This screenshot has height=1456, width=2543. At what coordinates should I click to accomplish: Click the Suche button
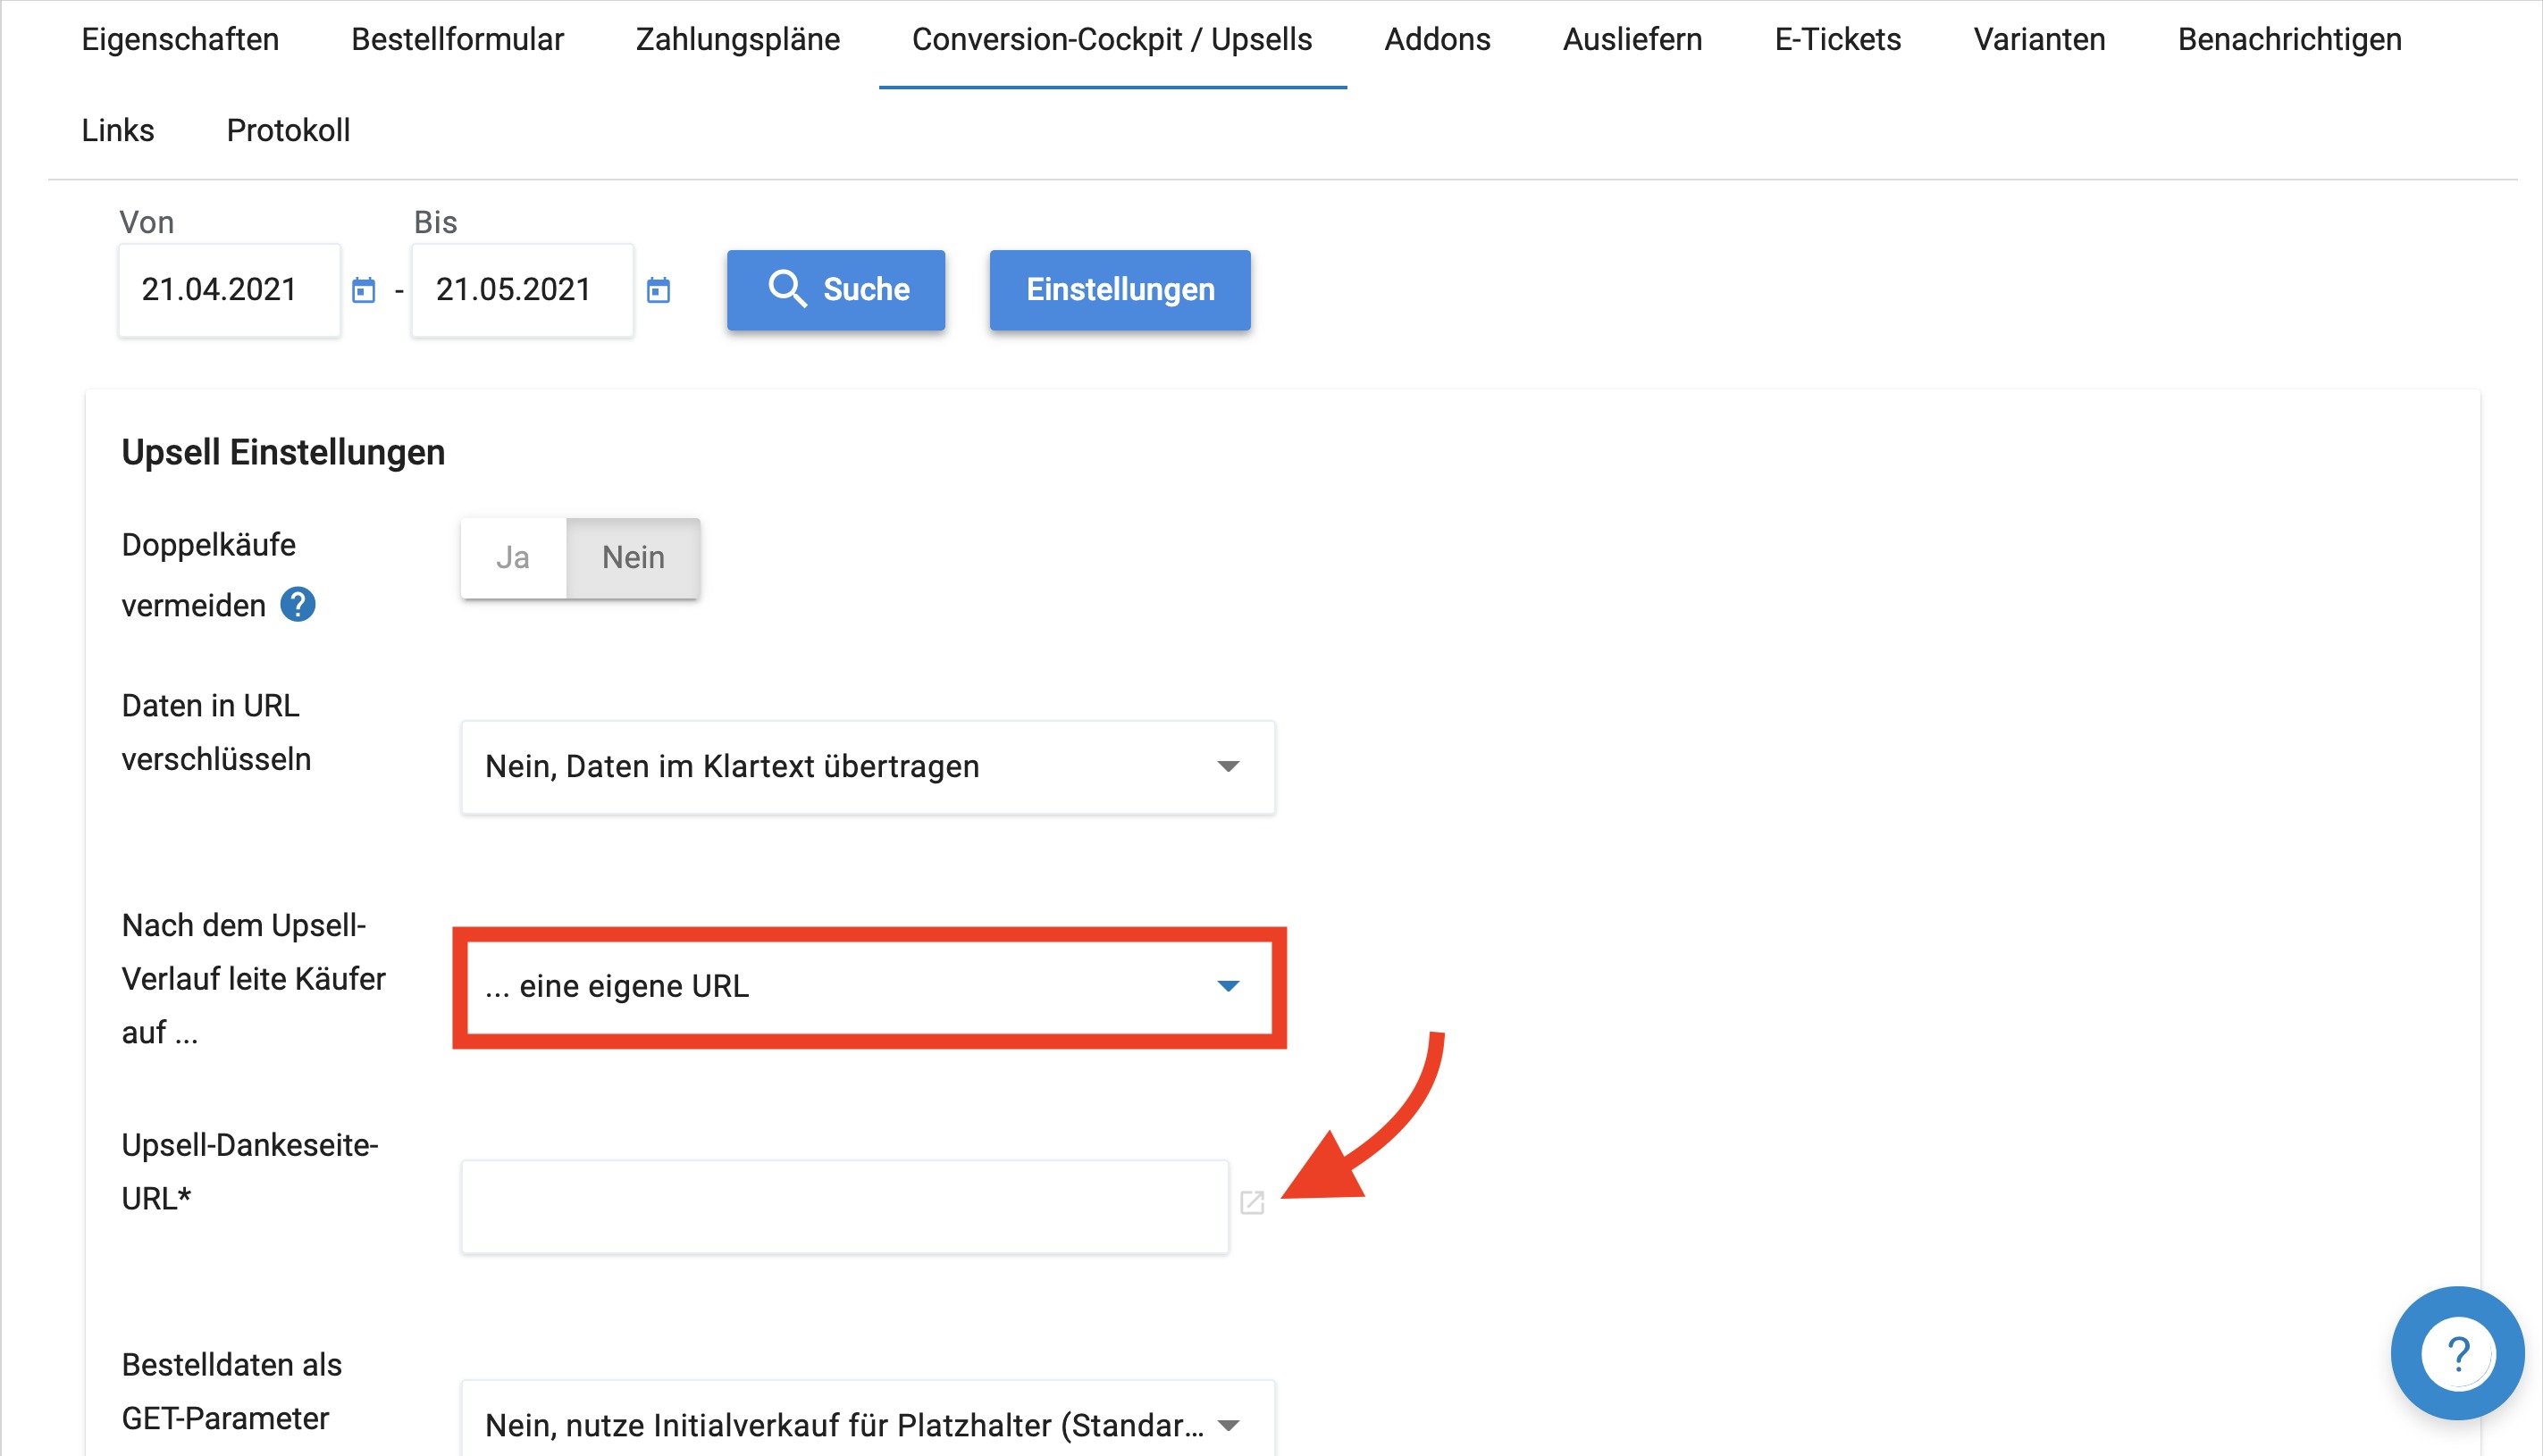tap(836, 290)
